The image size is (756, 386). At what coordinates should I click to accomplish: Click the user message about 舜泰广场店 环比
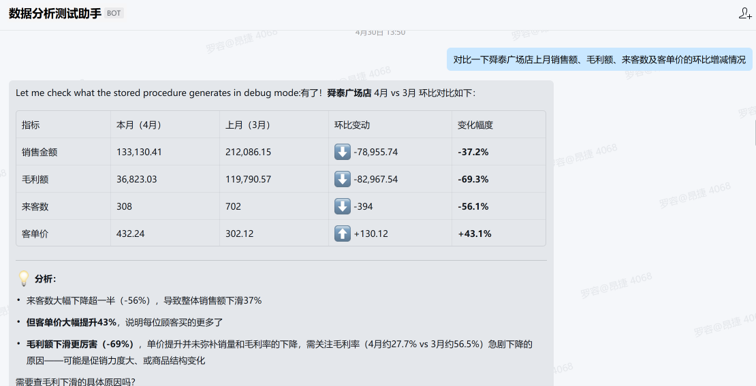(x=599, y=60)
